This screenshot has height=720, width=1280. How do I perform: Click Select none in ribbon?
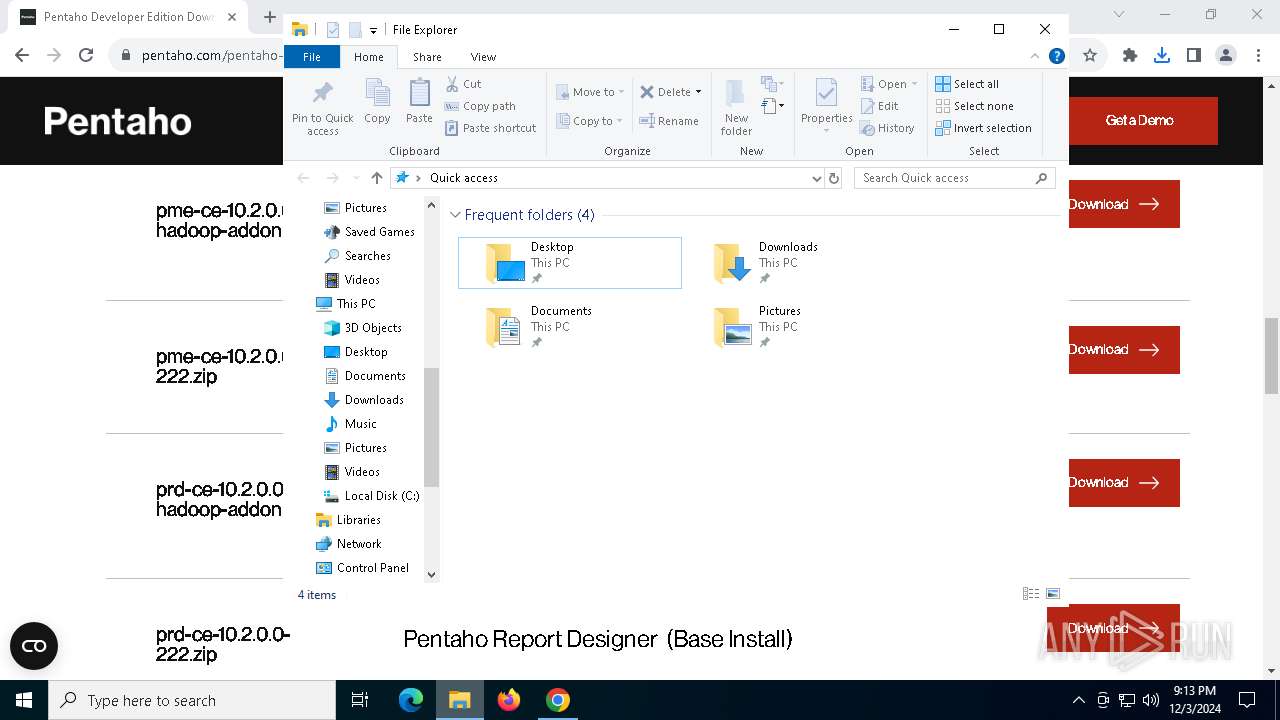[x=974, y=106]
